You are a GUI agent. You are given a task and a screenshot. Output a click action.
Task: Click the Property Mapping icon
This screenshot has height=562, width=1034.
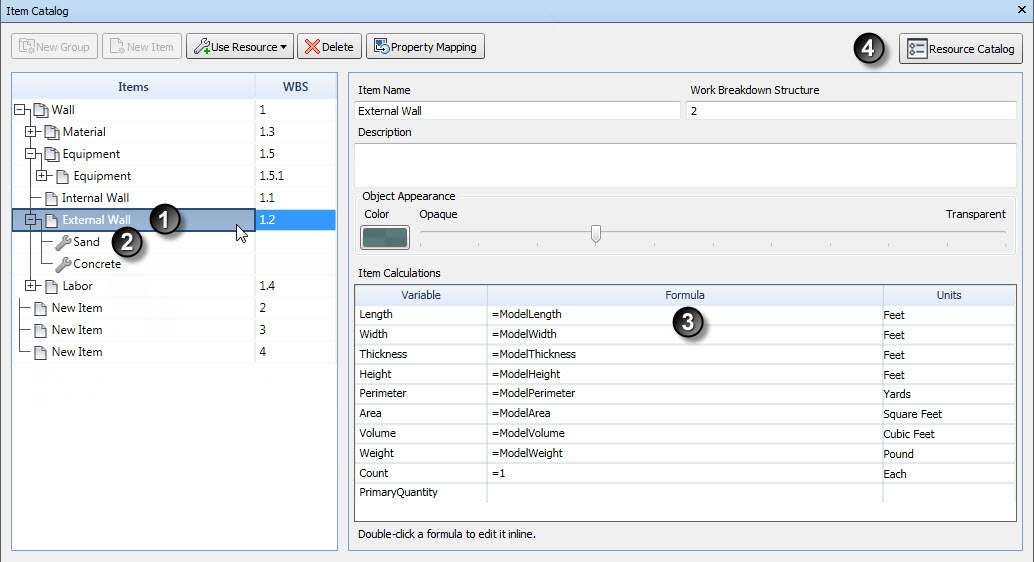tap(381, 46)
